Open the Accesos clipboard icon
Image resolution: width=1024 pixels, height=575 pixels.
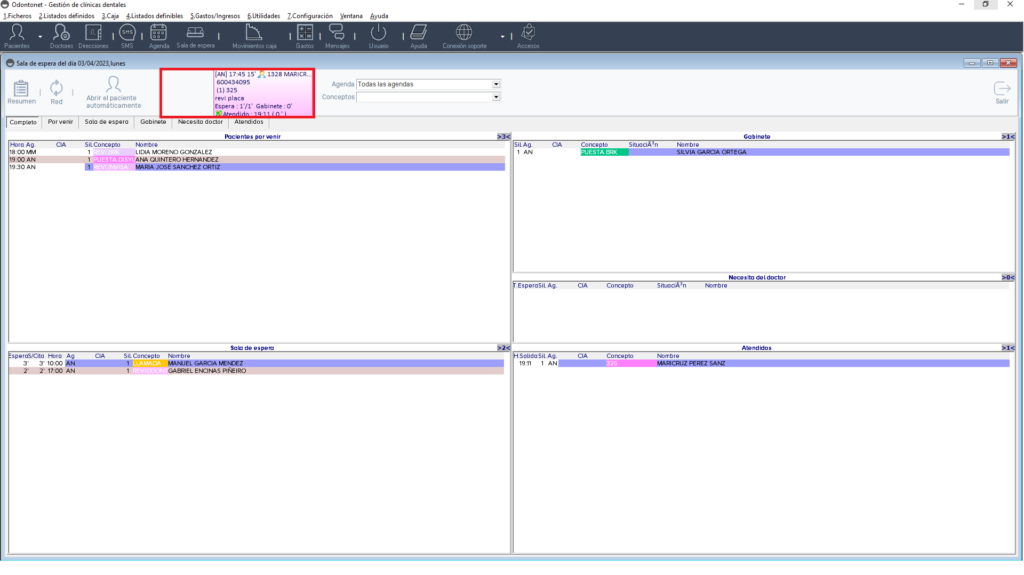pyautogui.click(x=528, y=36)
